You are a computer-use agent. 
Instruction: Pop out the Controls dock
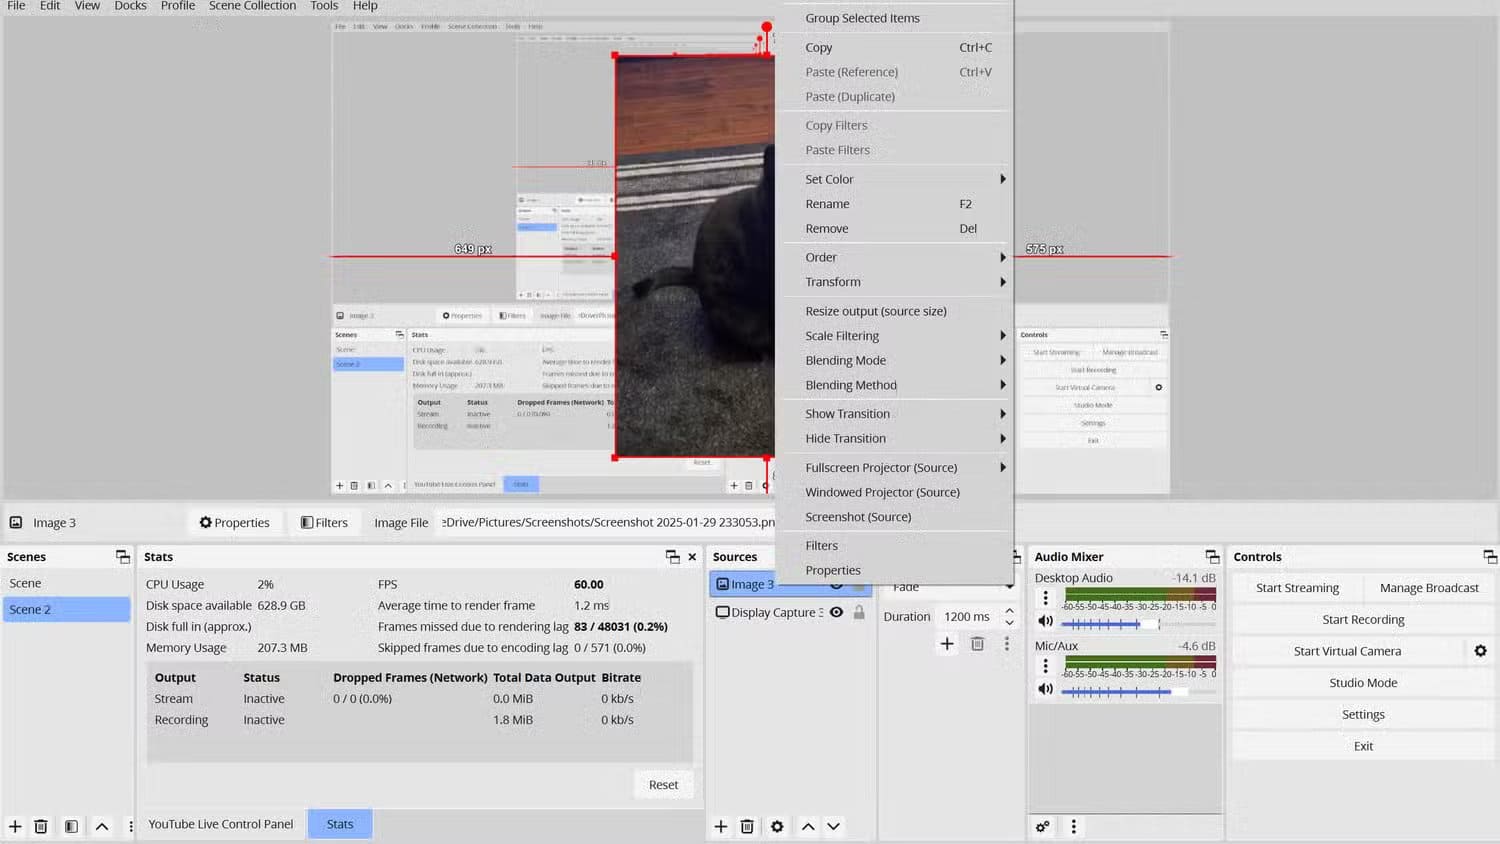(x=1490, y=556)
